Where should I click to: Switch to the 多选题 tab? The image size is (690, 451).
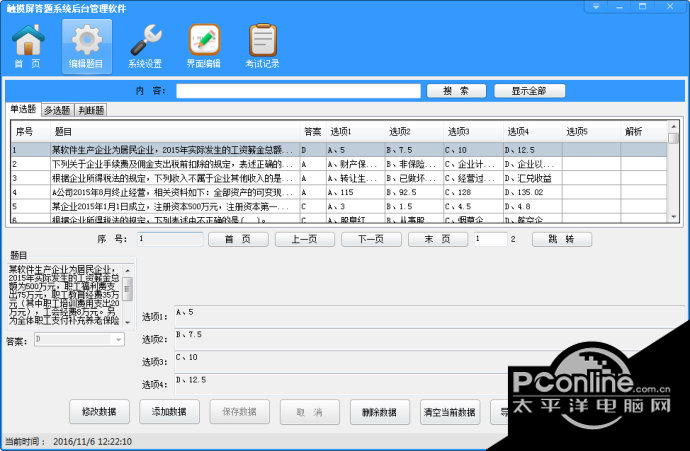point(57,110)
